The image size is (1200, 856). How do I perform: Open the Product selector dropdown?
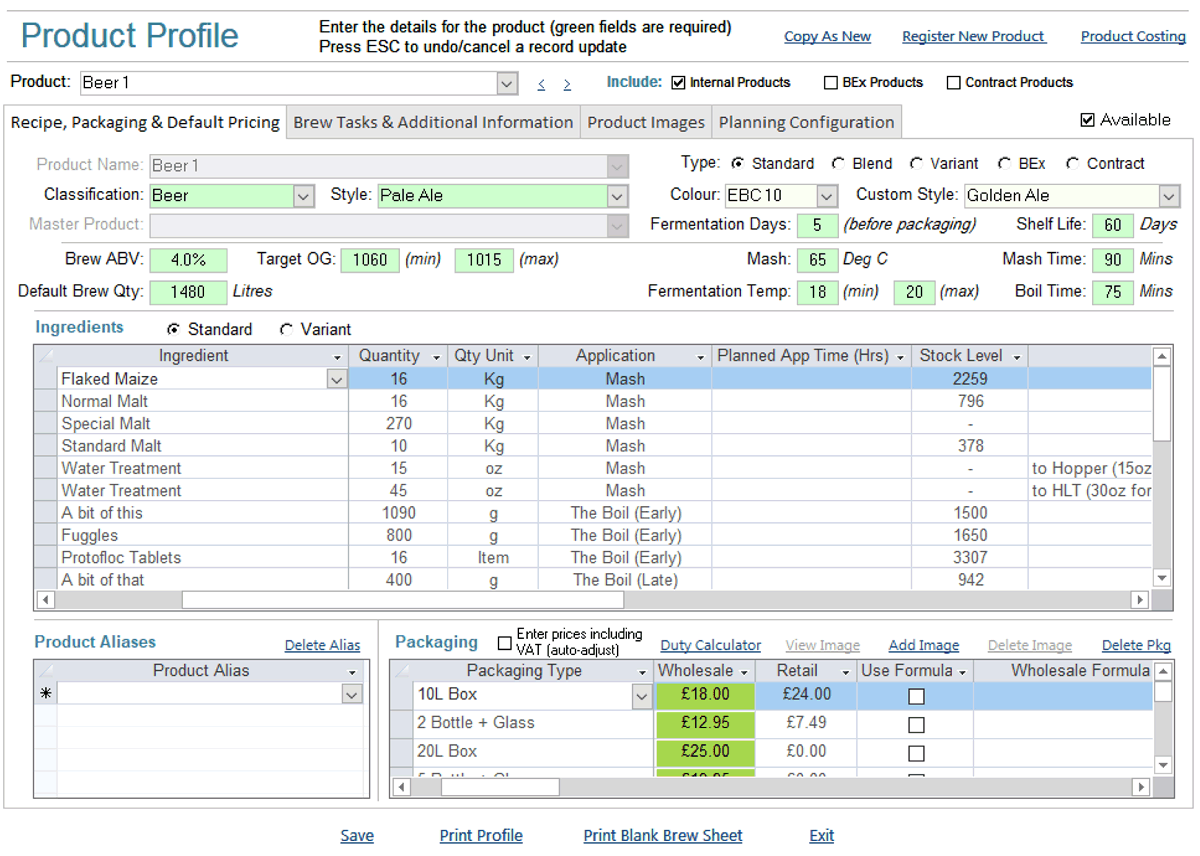[x=507, y=83]
